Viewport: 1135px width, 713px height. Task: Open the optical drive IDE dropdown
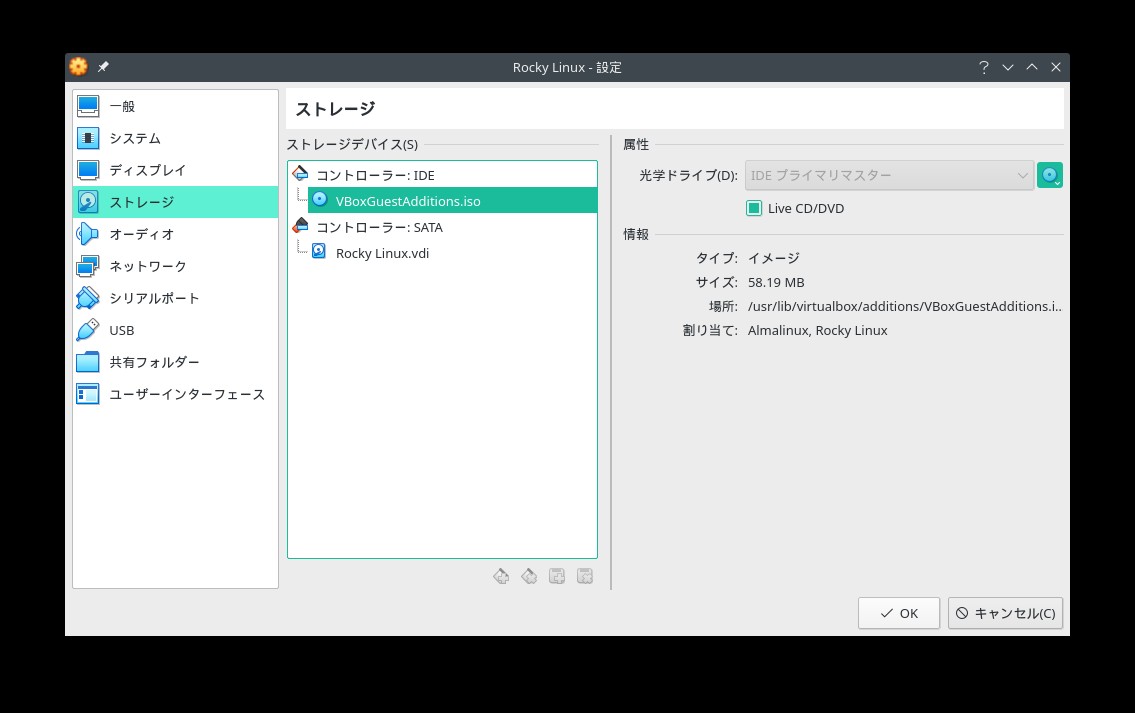coord(889,176)
